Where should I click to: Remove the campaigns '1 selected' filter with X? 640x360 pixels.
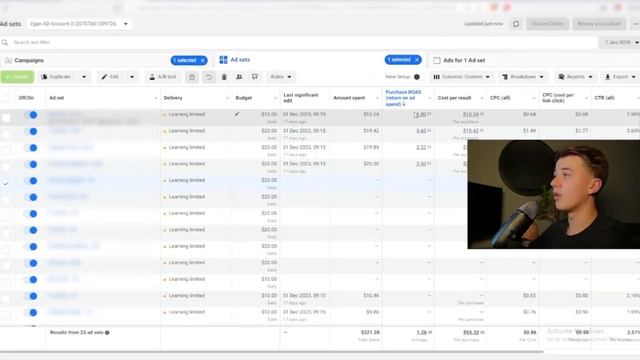[x=202, y=60]
